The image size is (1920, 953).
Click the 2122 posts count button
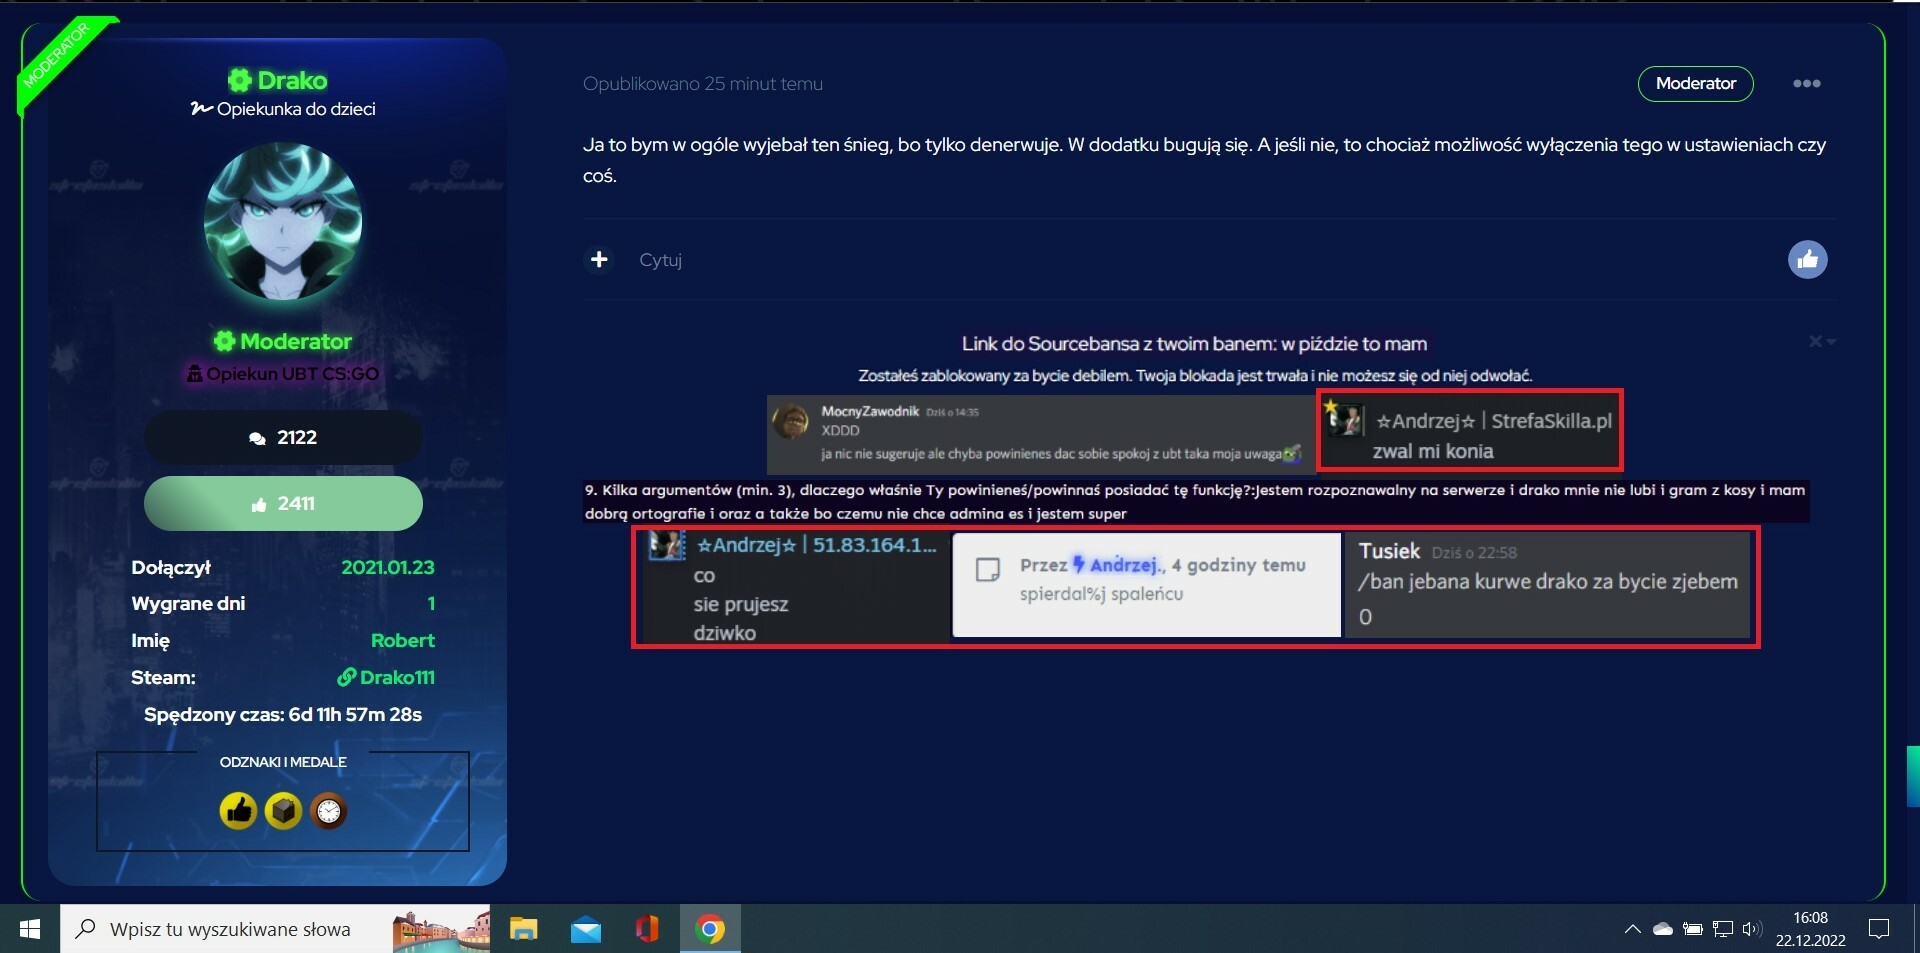(283, 437)
